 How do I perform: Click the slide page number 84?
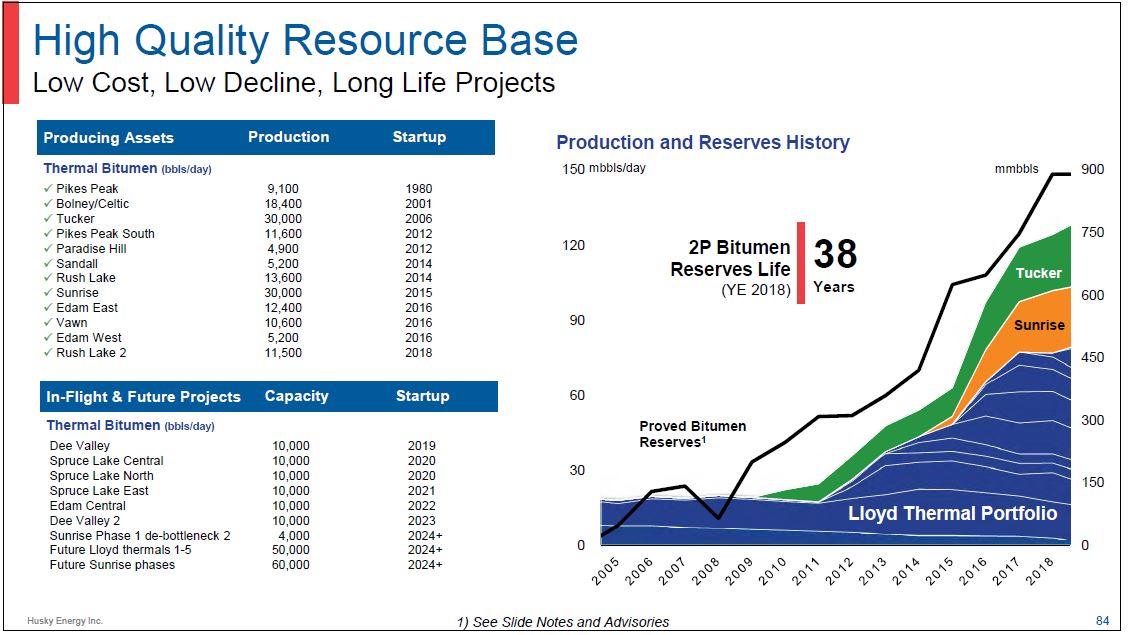1102,621
